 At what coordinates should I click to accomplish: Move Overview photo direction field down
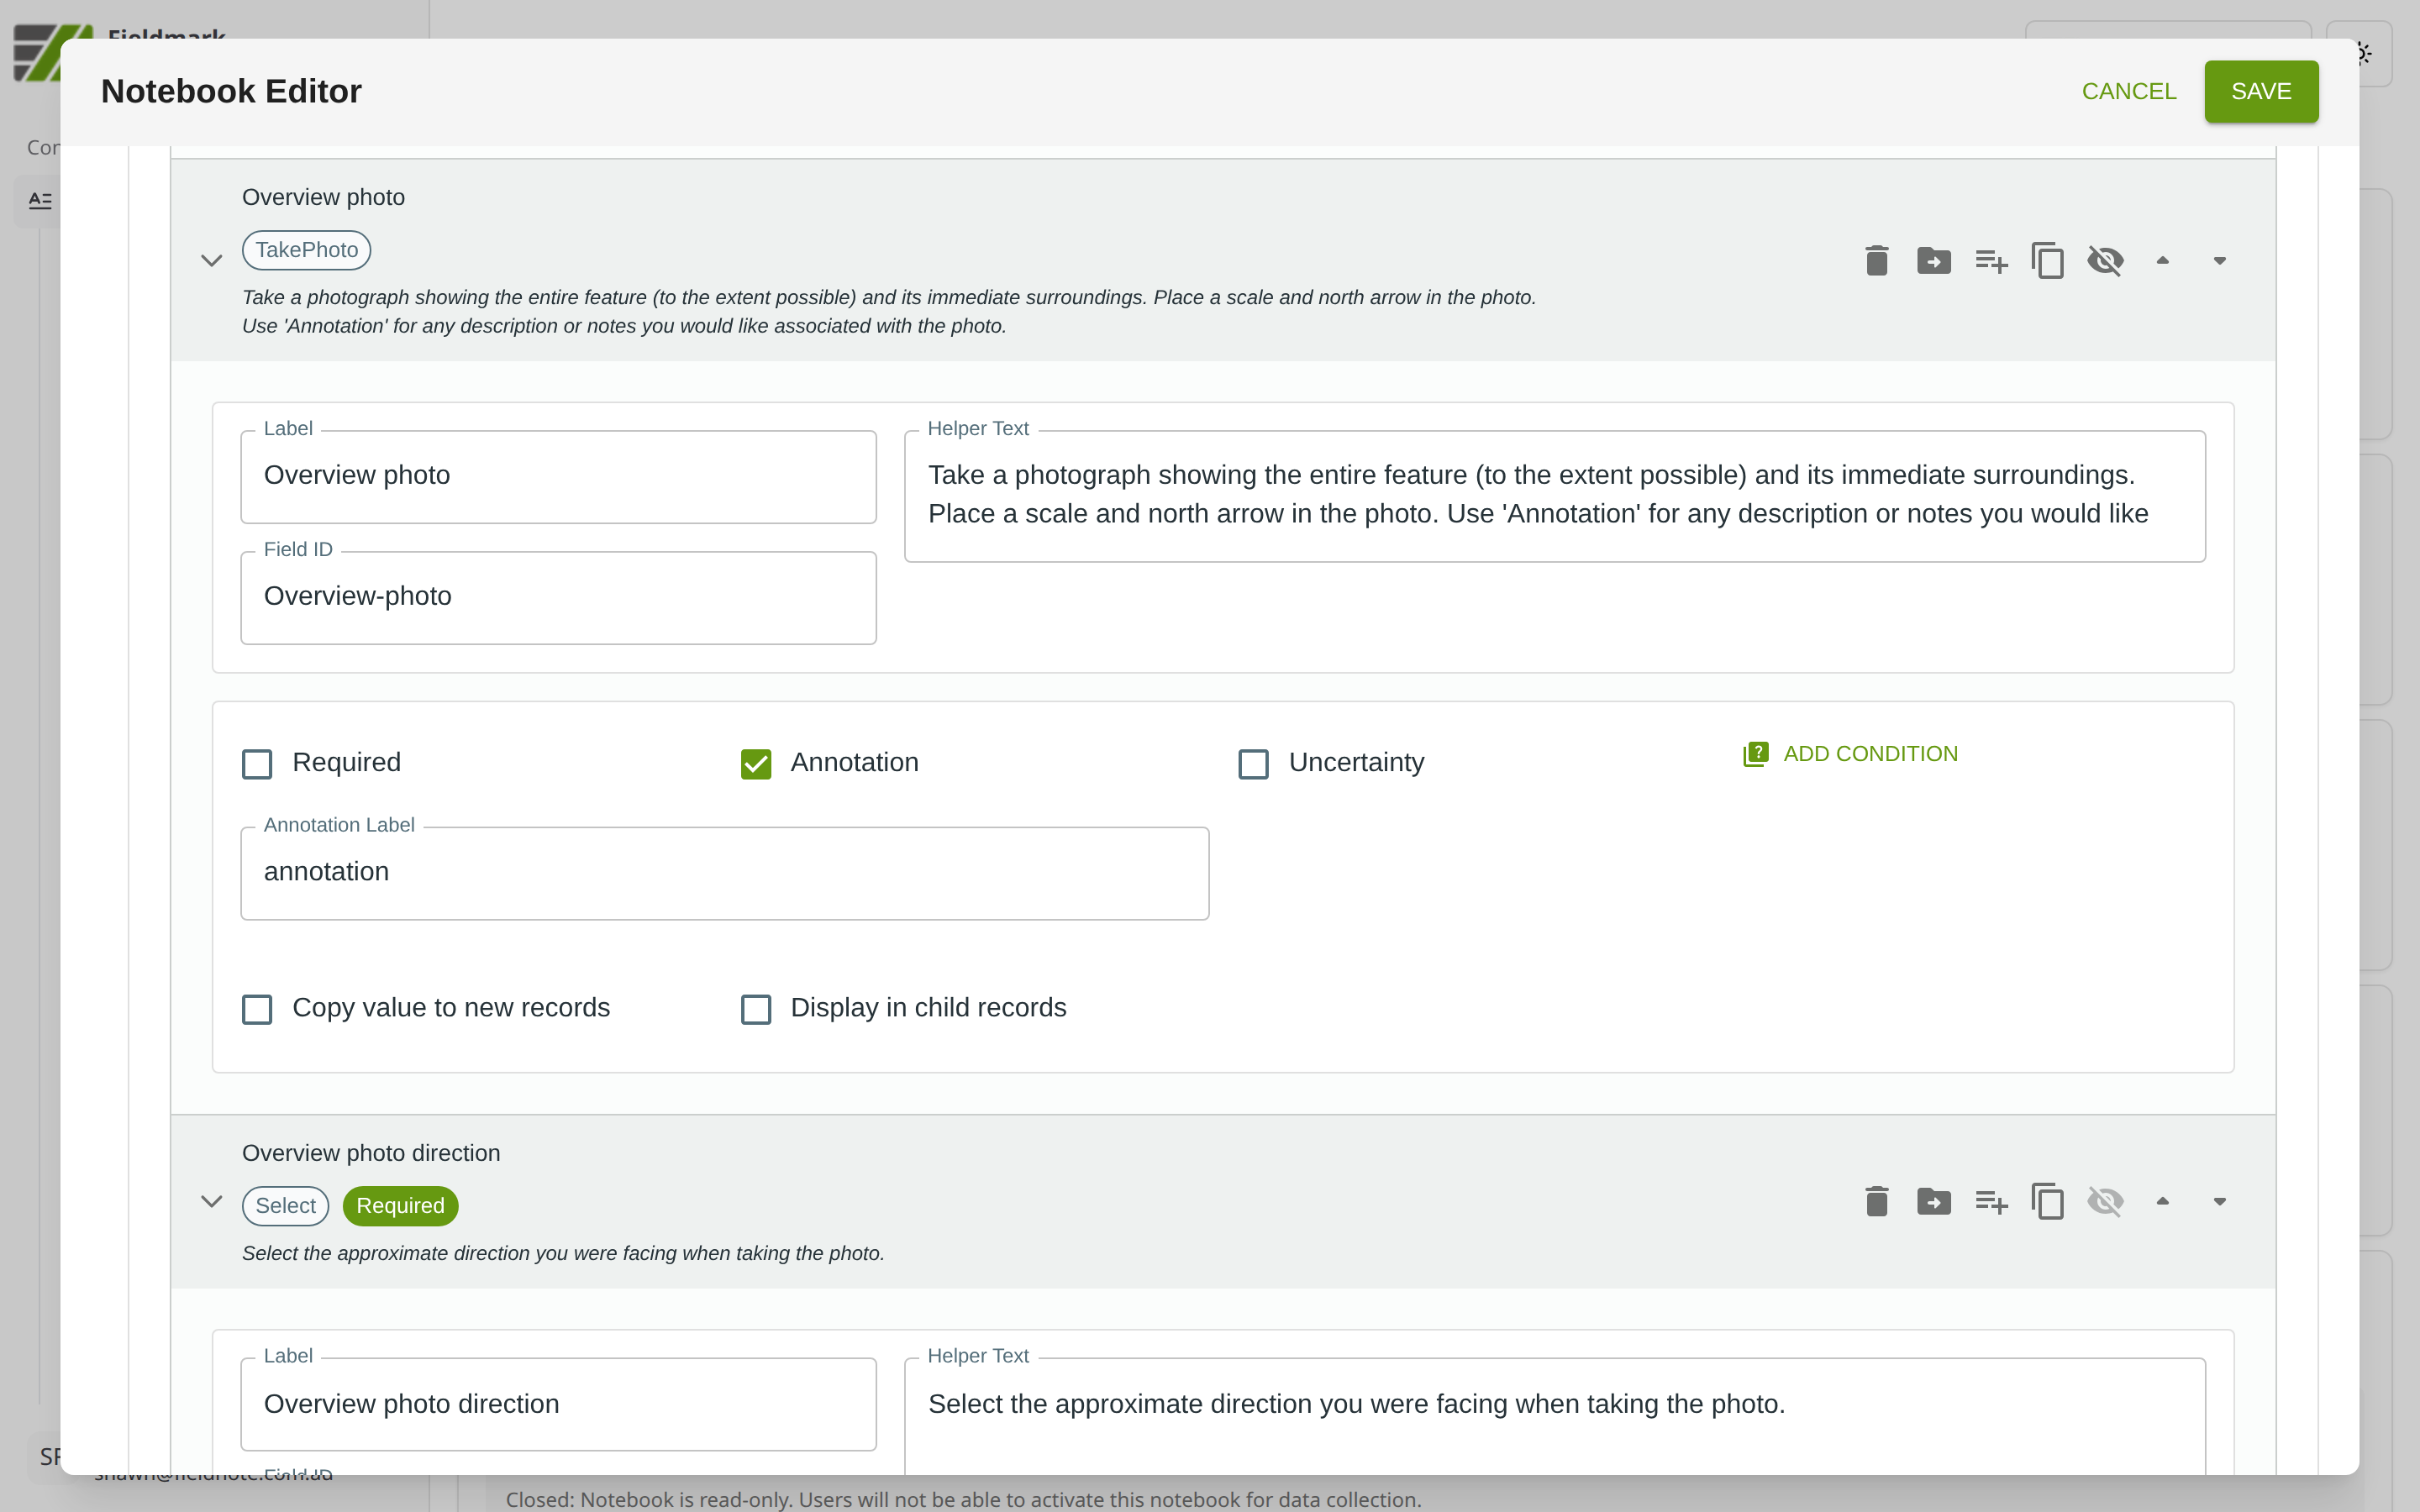[2219, 1201]
